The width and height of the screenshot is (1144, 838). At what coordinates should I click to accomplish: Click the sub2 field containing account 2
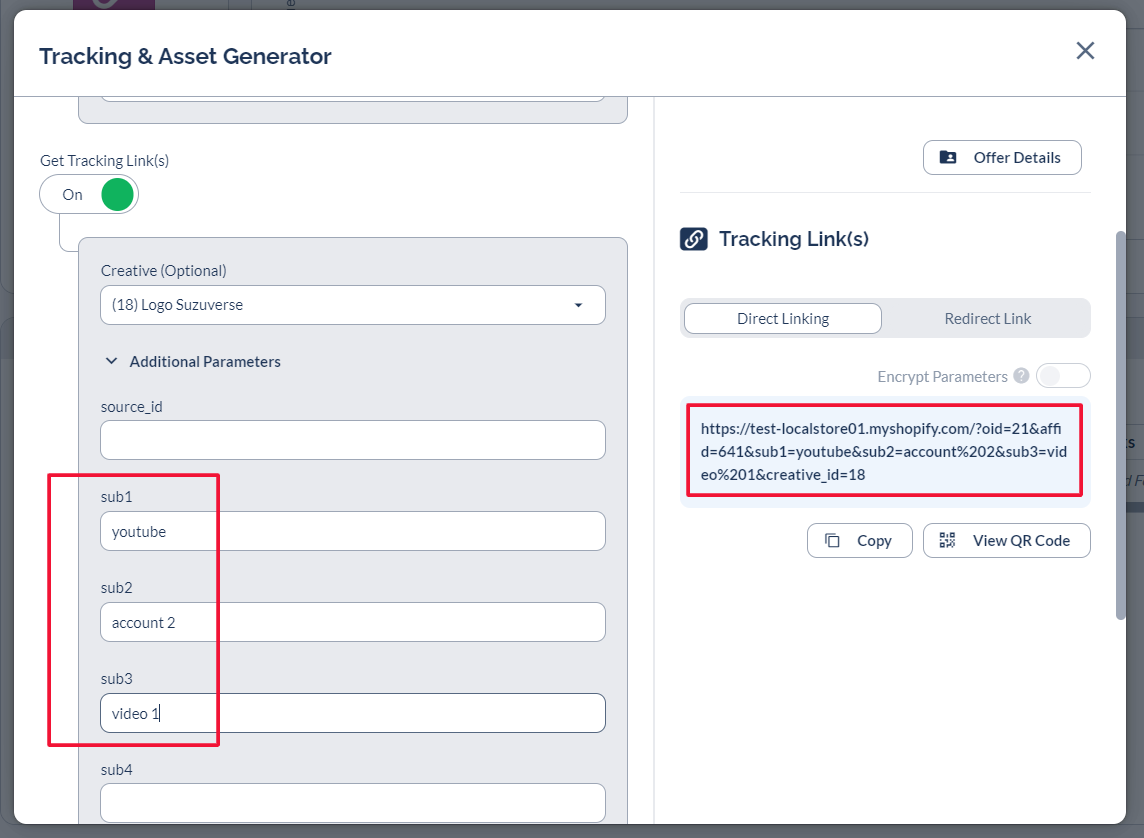(x=352, y=622)
